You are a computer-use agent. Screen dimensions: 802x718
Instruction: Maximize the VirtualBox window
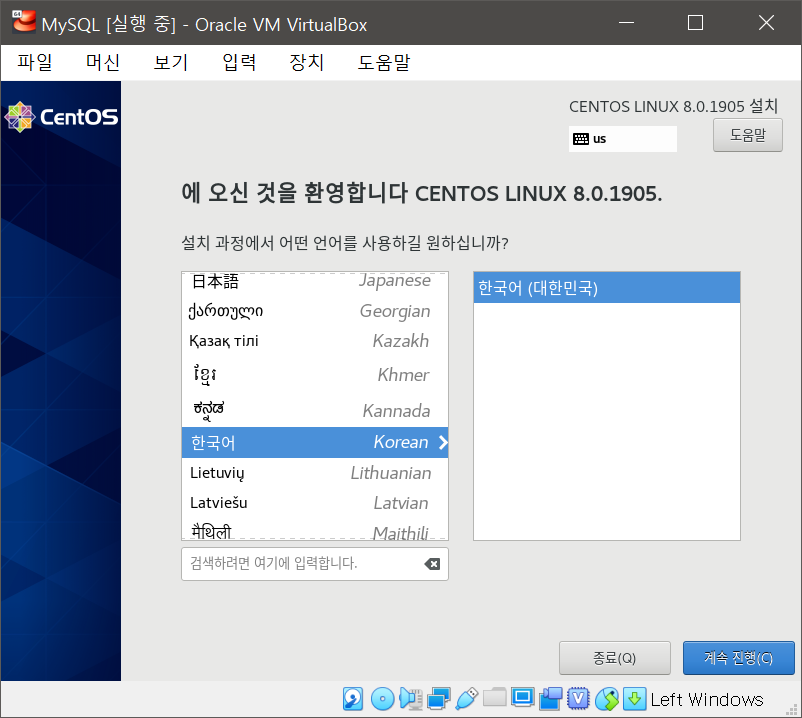[695, 23]
